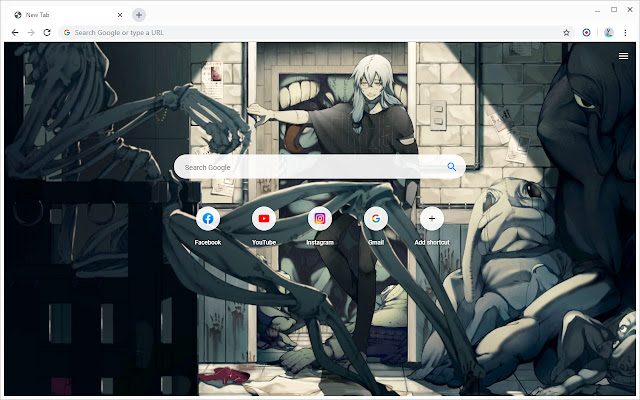
Task: Close the browser window
Action: pos(630,10)
